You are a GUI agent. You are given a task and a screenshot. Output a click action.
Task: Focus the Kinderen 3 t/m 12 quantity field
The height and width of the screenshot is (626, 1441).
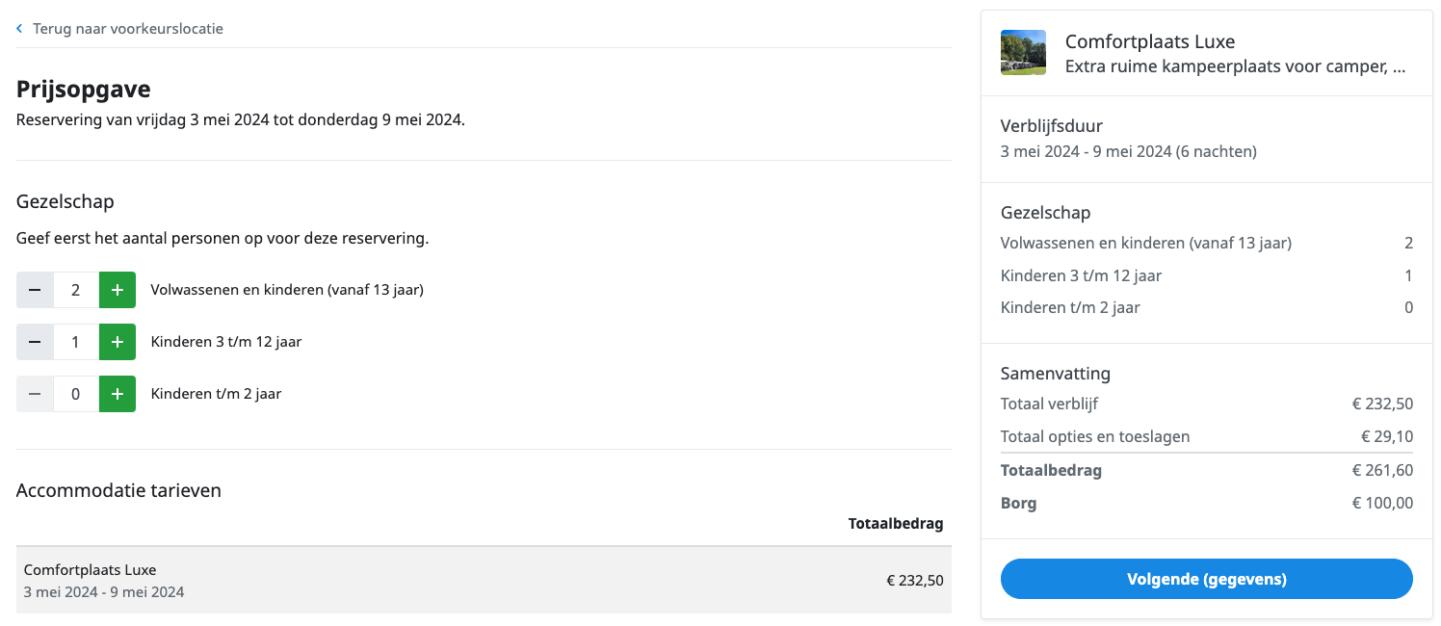(76, 342)
